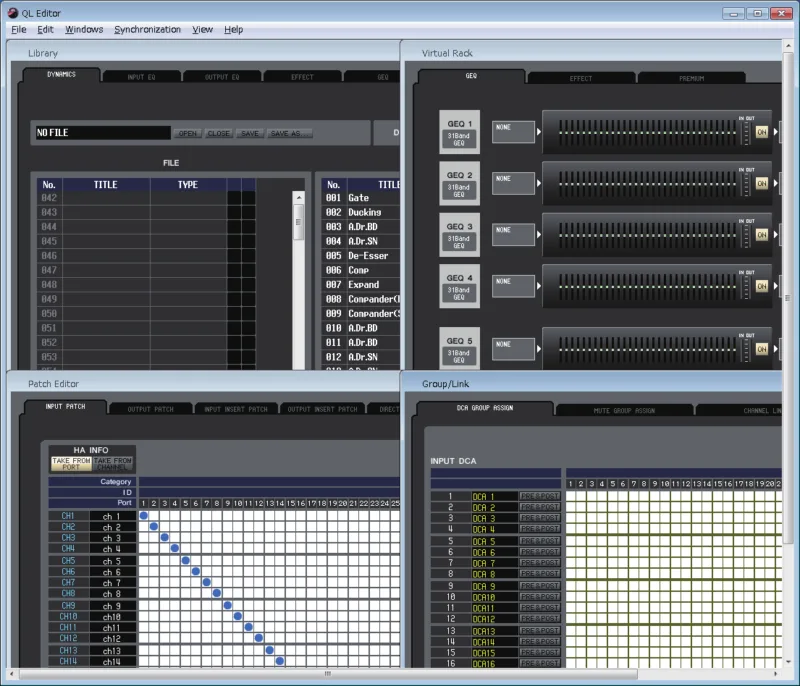This screenshot has width=800, height=686.
Task: Open INPUT INSERT PATCH tab
Action: pos(236,409)
